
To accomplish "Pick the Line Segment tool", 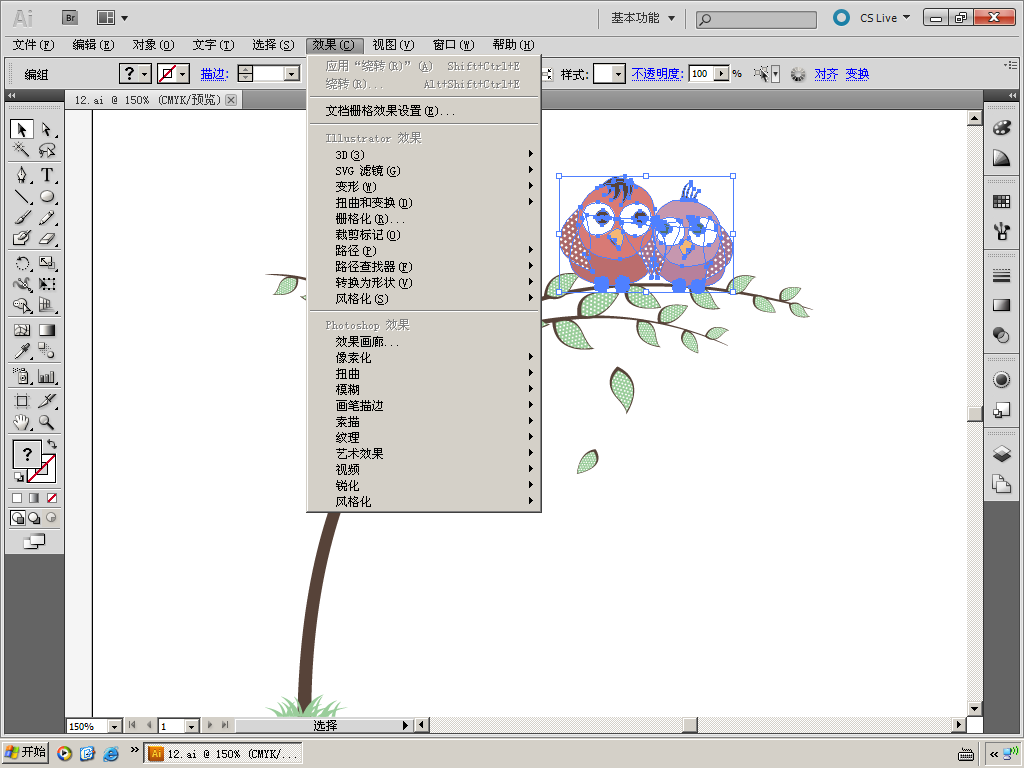I will coord(22,196).
